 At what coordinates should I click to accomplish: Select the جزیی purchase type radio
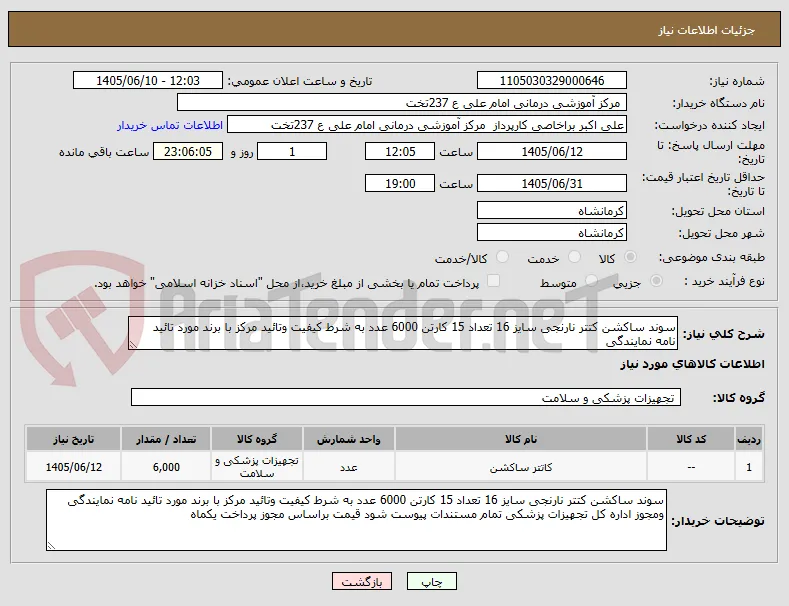[x=656, y=281]
